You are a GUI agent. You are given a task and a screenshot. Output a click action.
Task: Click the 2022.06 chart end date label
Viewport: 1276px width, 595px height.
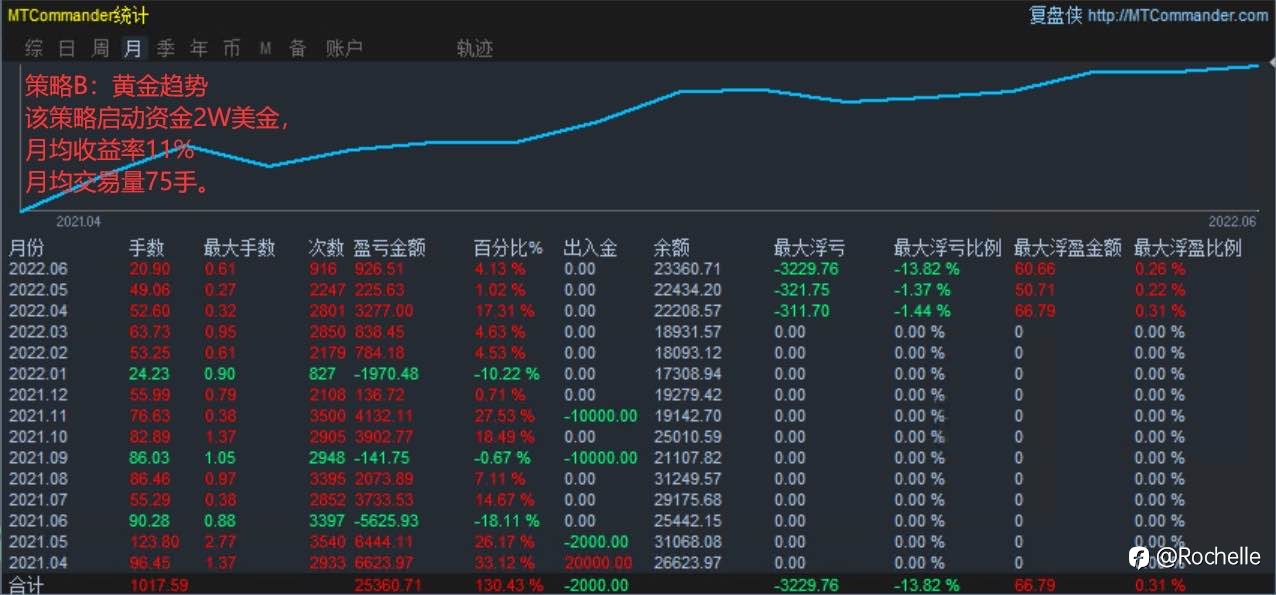(1231, 221)
